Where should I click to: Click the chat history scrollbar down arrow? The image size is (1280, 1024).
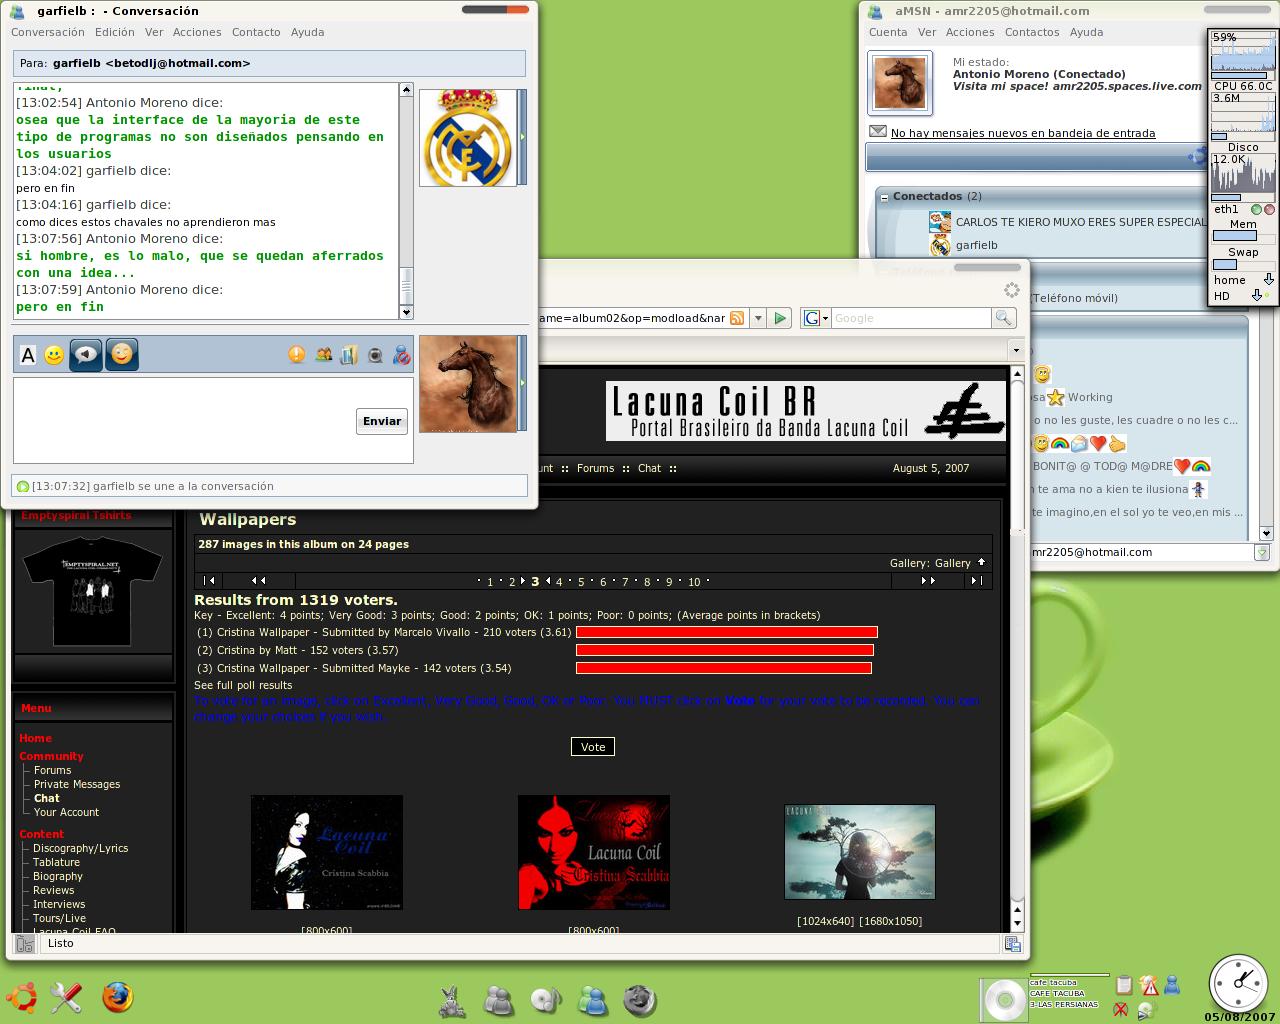(x=406, y=312)
